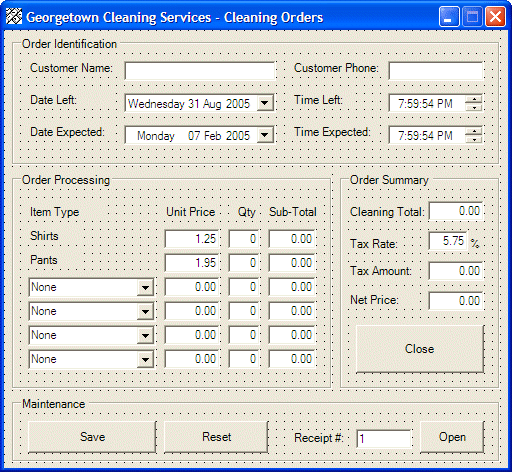The width and height of the screenshot is (512, 472).
Task: Click the Save button
Action: click(x=92, y=437)
